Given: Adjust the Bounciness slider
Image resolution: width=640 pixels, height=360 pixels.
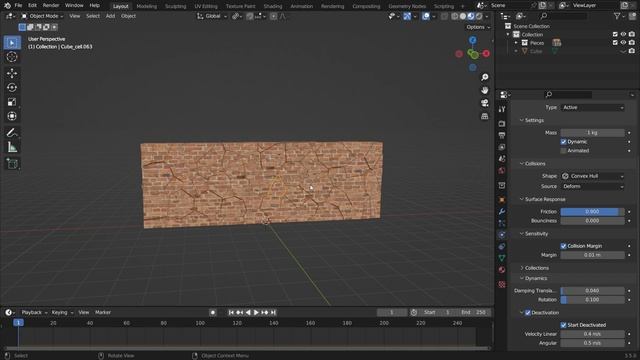Looking at the screenshot, I should (592, 221).
